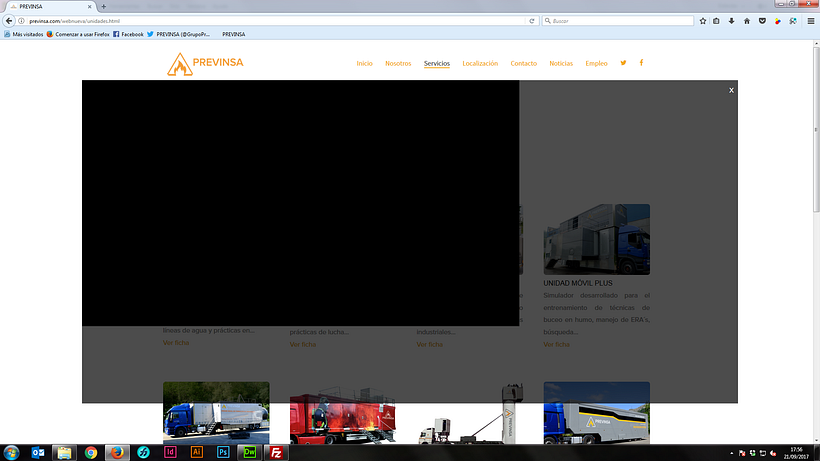This screenshot has width=820, height=461.
Task: Open Adobe Illustrator from the taskbar
Action: click(x=197, y=453)
